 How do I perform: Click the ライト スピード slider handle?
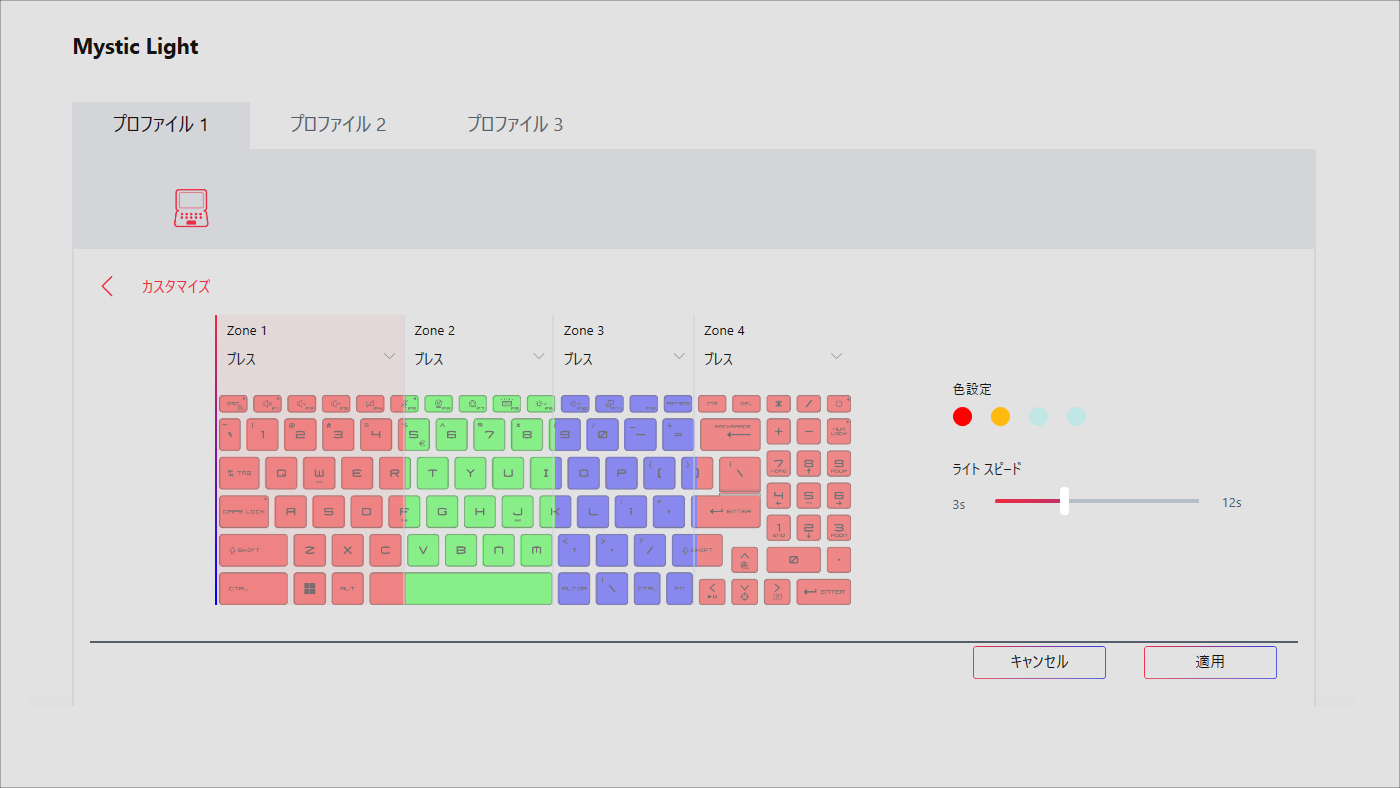[1064, 501]
